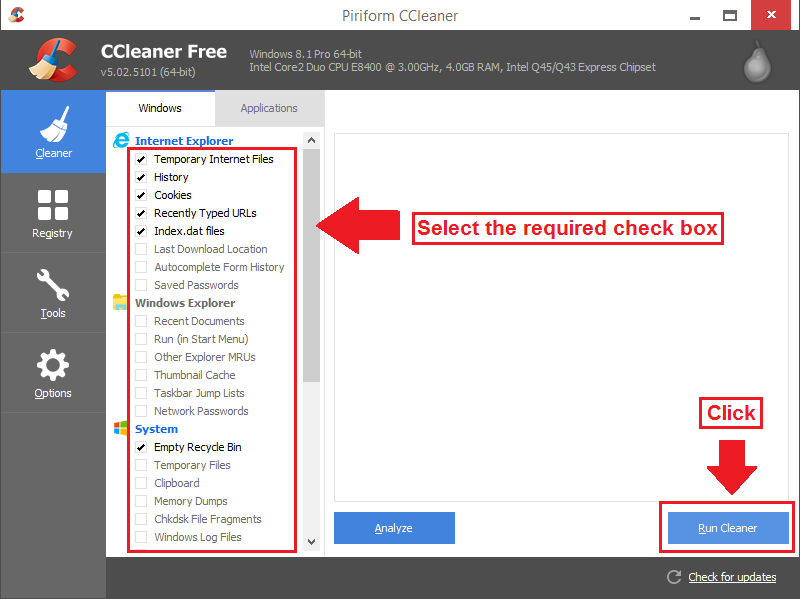The width and height of the screenshot is (800, 599).
Task: Click the Internet Explorer section icon
Action: pyautogui.click(x=121, y=140)
